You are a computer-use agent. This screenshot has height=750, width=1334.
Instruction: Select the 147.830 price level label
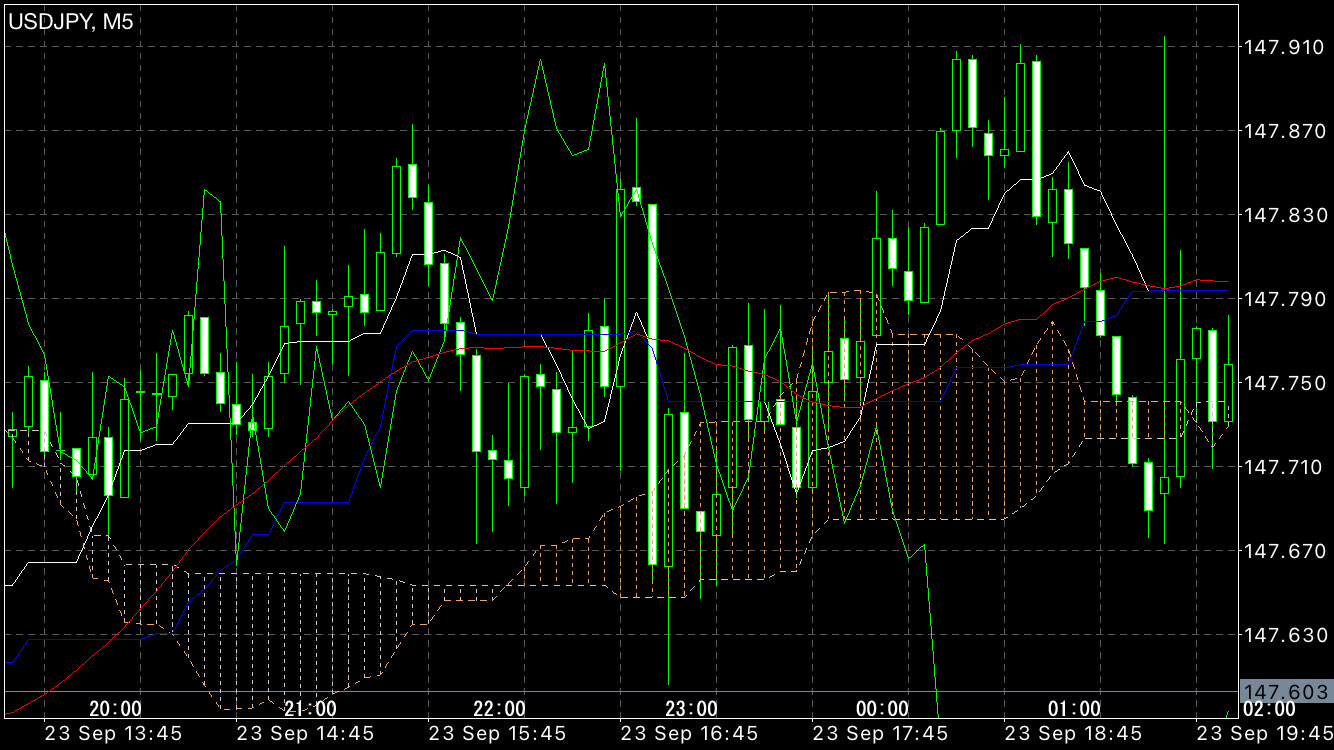coord(1284,215)
